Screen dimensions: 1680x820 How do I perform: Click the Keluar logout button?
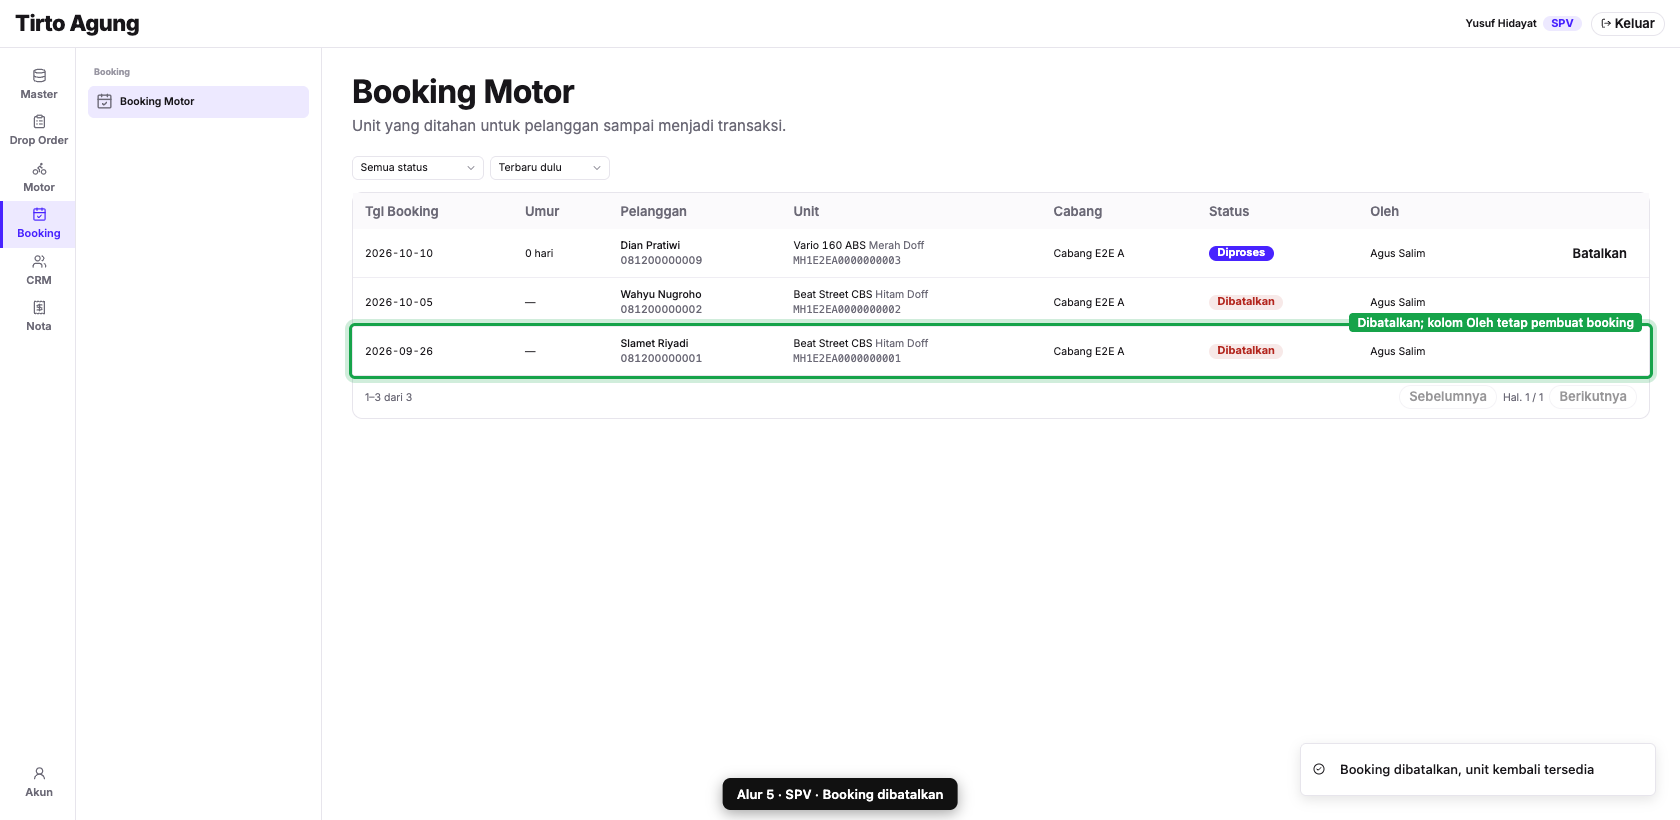point(1628,23)
